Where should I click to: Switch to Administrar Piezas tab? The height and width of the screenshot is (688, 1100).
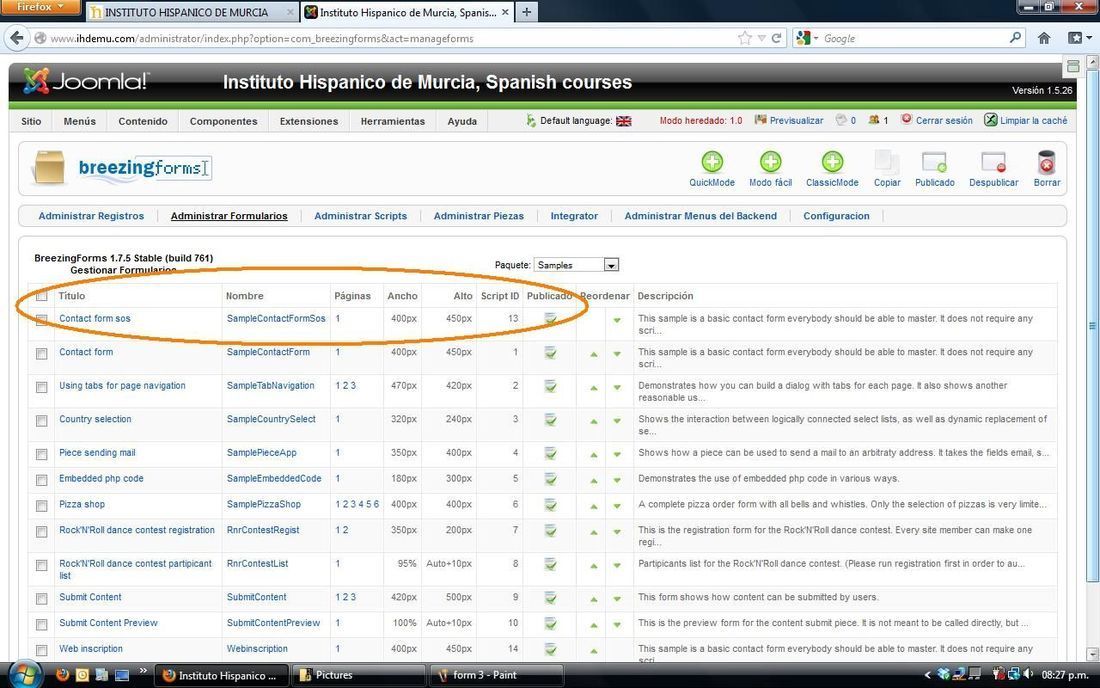[x=478, y=216]
